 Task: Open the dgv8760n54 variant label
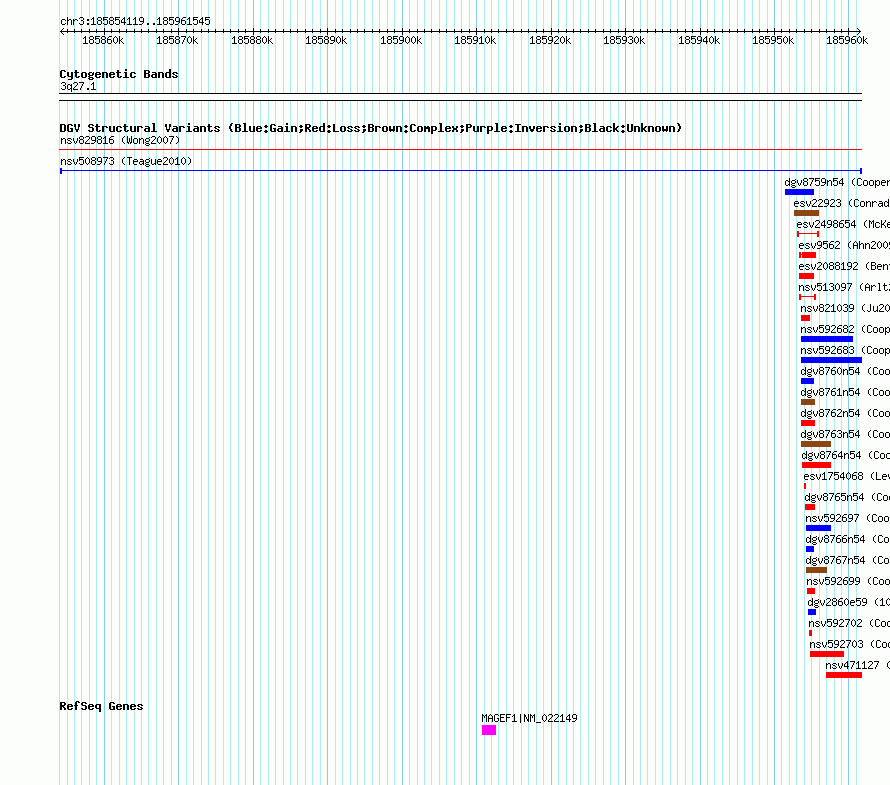[x=845, y=371]
